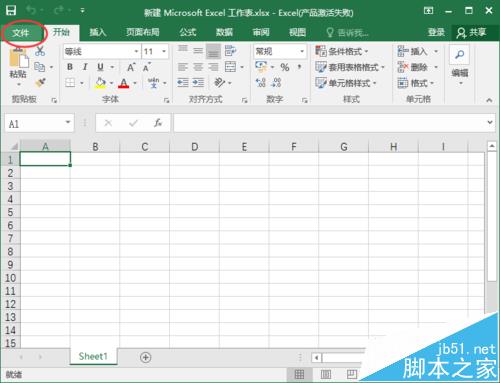
Task: Apply red font color A
Action: 124,83
